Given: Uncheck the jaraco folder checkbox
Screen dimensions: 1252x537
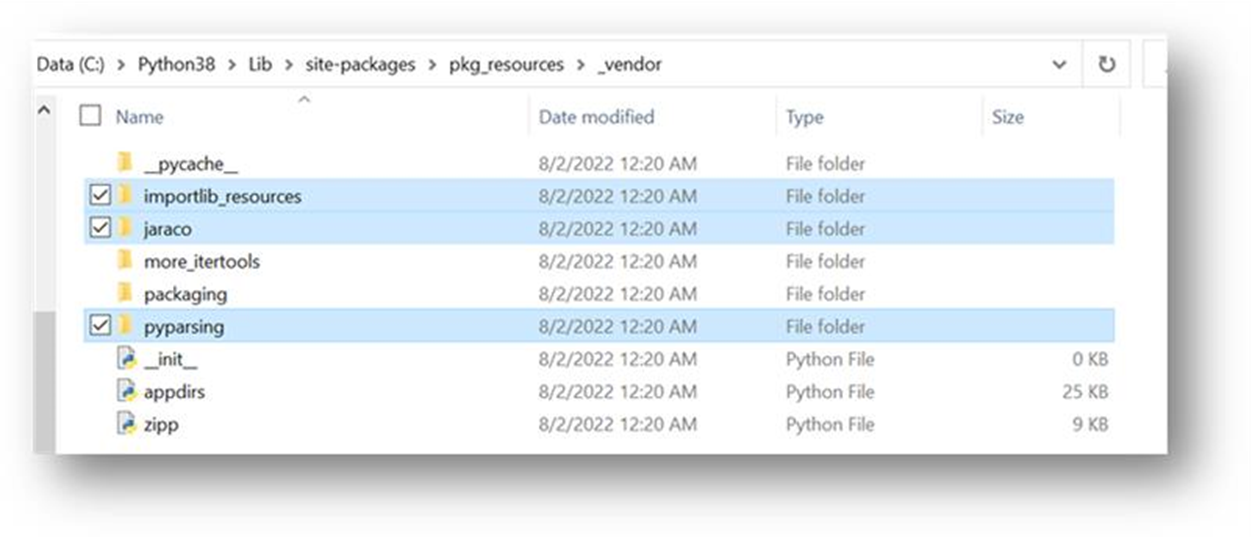Looking at the screenshot, I should pyautogui.click(x=99, y=229).
